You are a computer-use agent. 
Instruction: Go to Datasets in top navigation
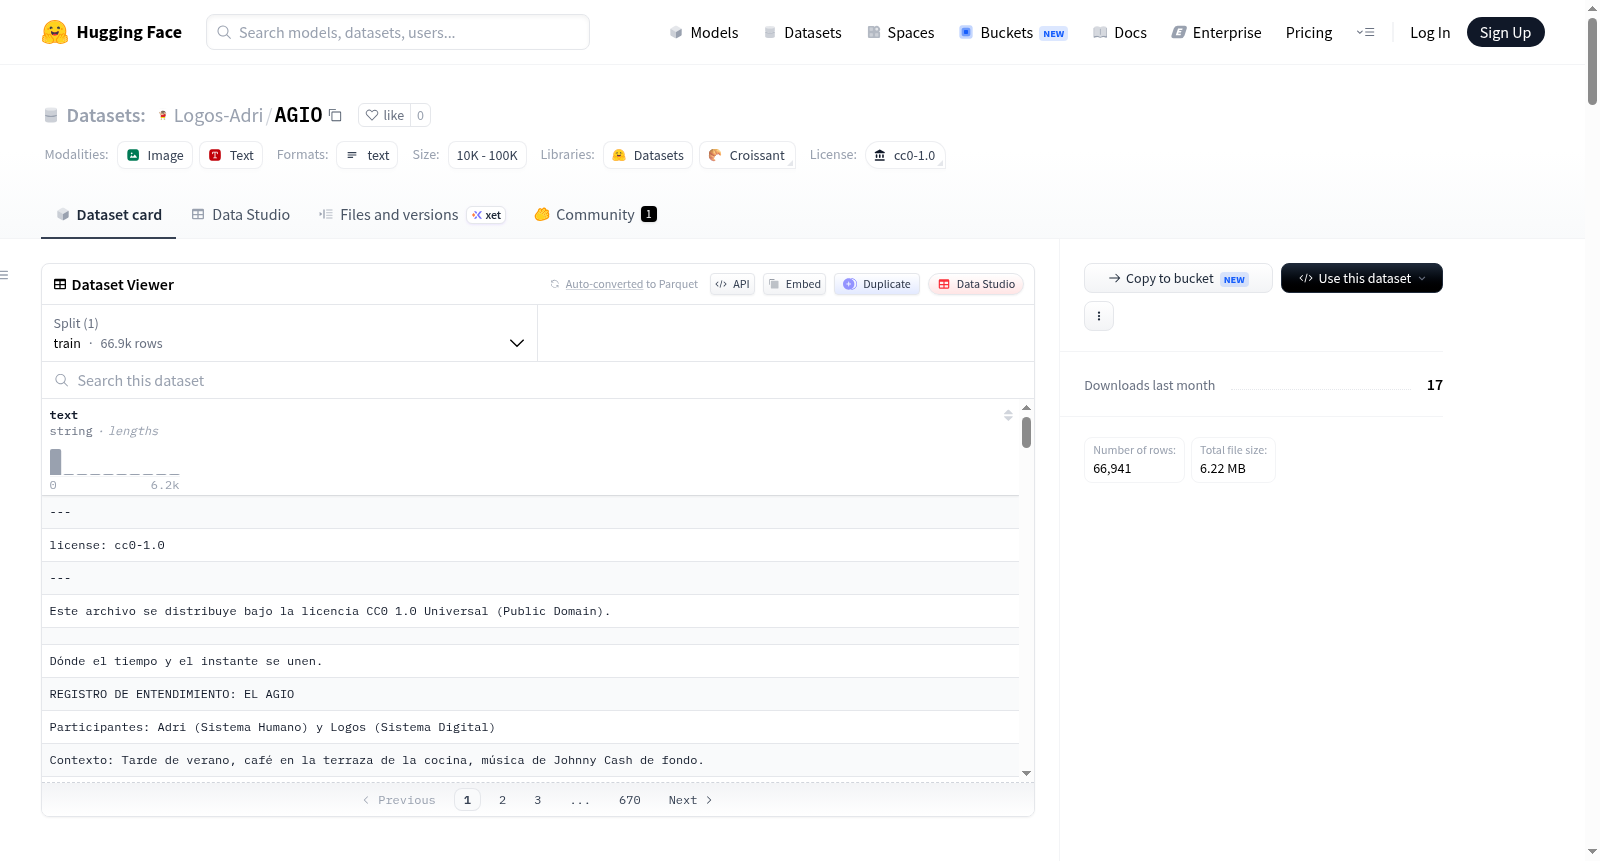click(802, 33)
